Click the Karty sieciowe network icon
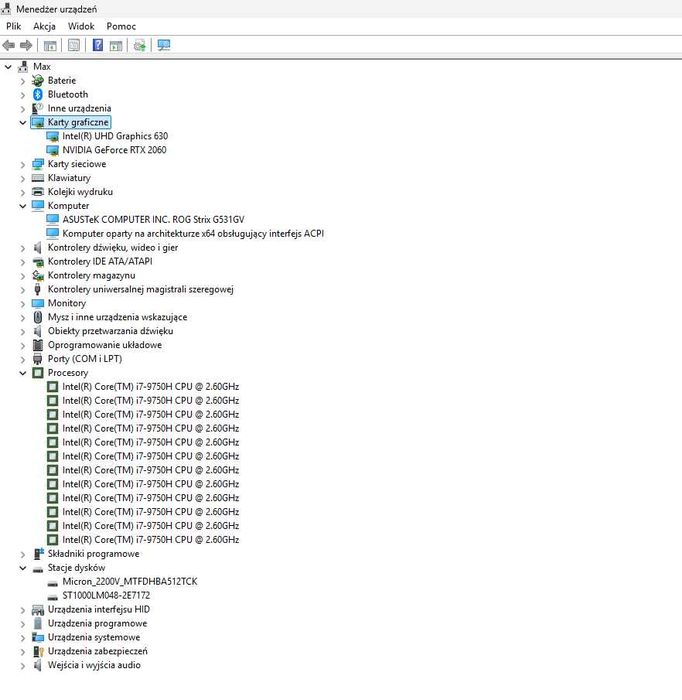 pyautogui.click(x=38, y=164)
